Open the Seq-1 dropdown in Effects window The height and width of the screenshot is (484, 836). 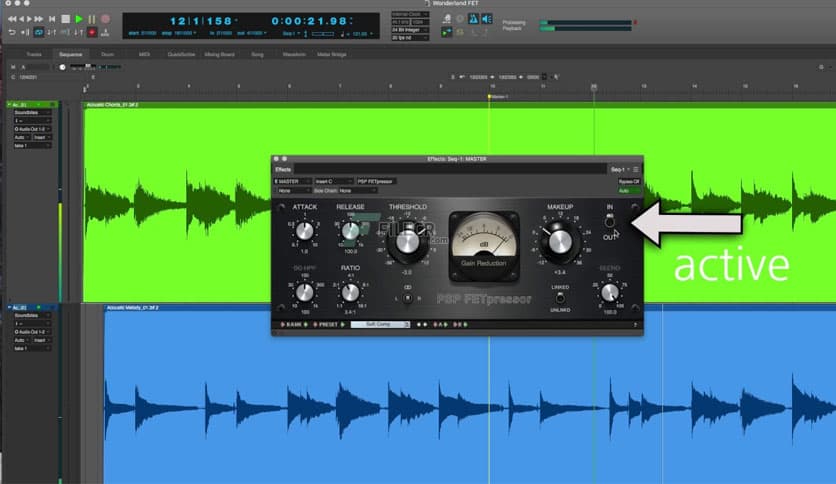pos(620,170)
